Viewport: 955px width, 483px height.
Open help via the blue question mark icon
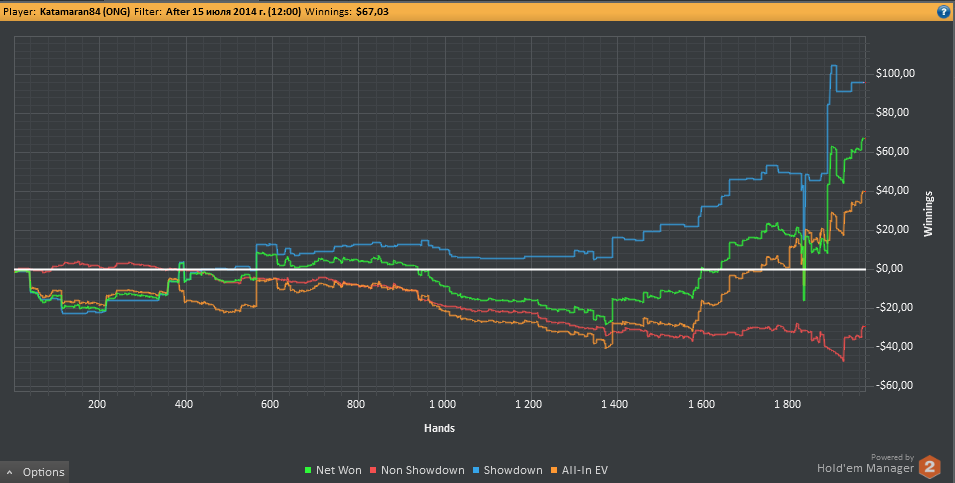pyautogui.click(x=943, y=12)
